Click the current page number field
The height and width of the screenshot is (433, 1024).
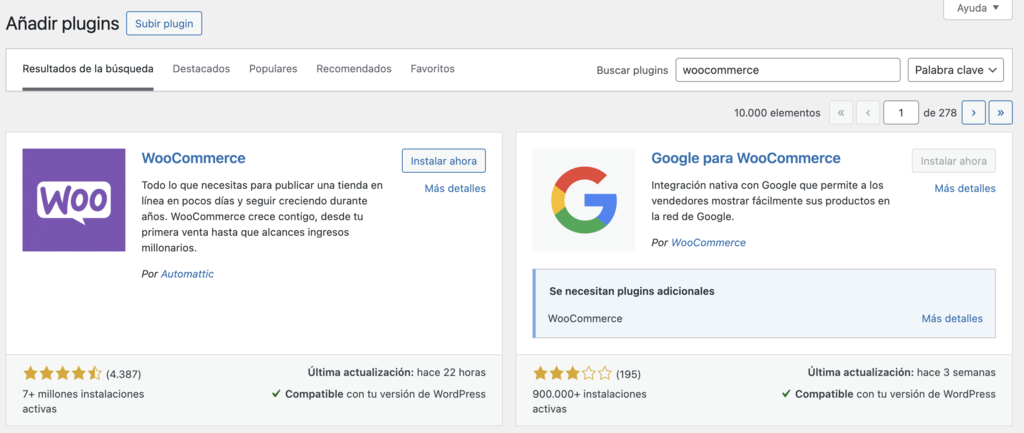point(901,113)
